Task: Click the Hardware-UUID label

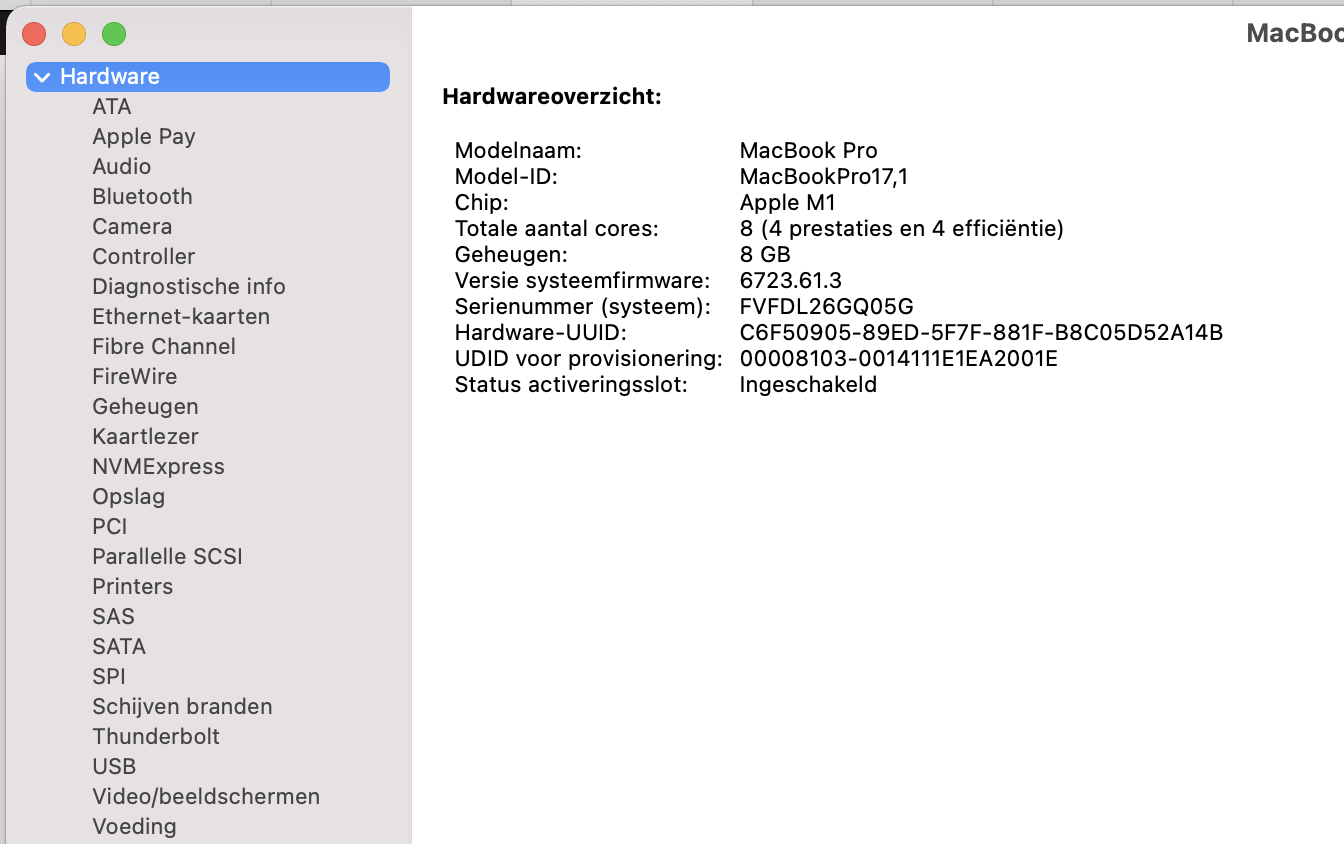Action: point(540,333)
